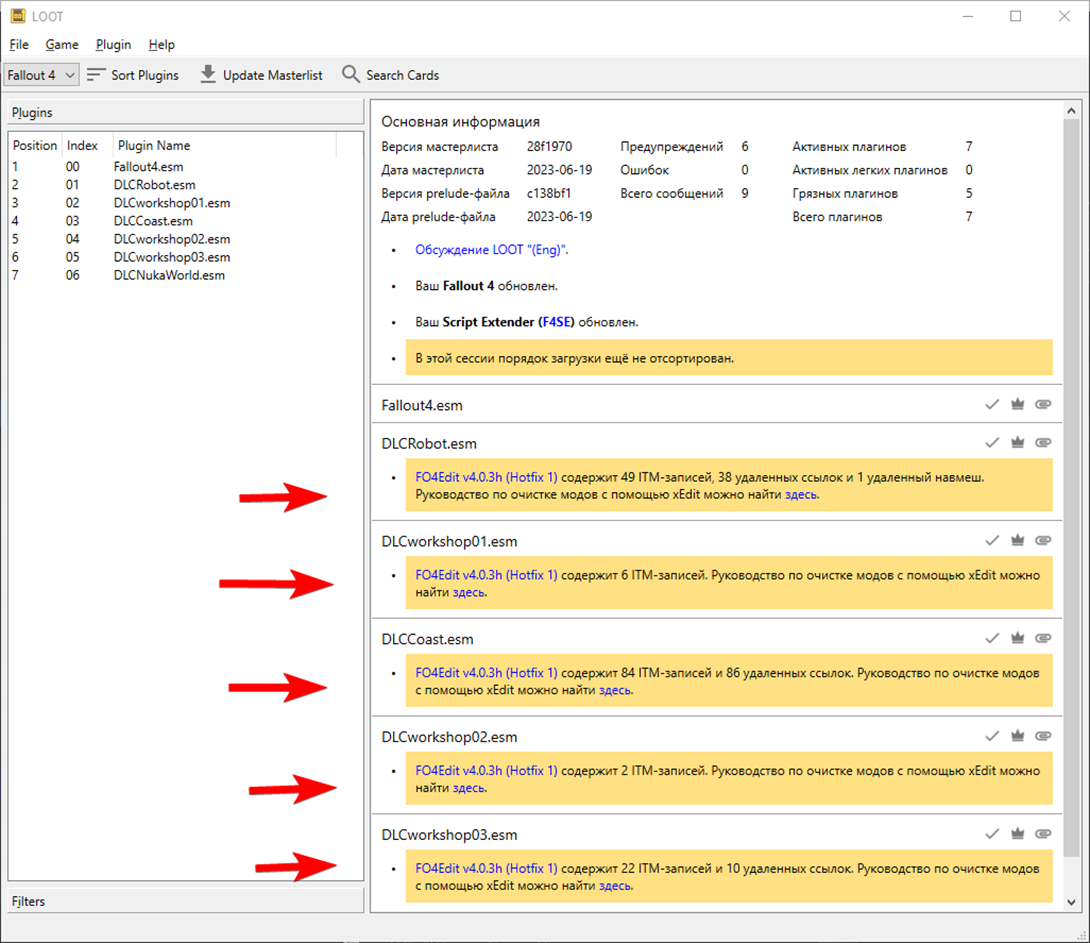Click the Основная информация heading
Screen dimensions: 1090x943
click(x=460, y=122)
